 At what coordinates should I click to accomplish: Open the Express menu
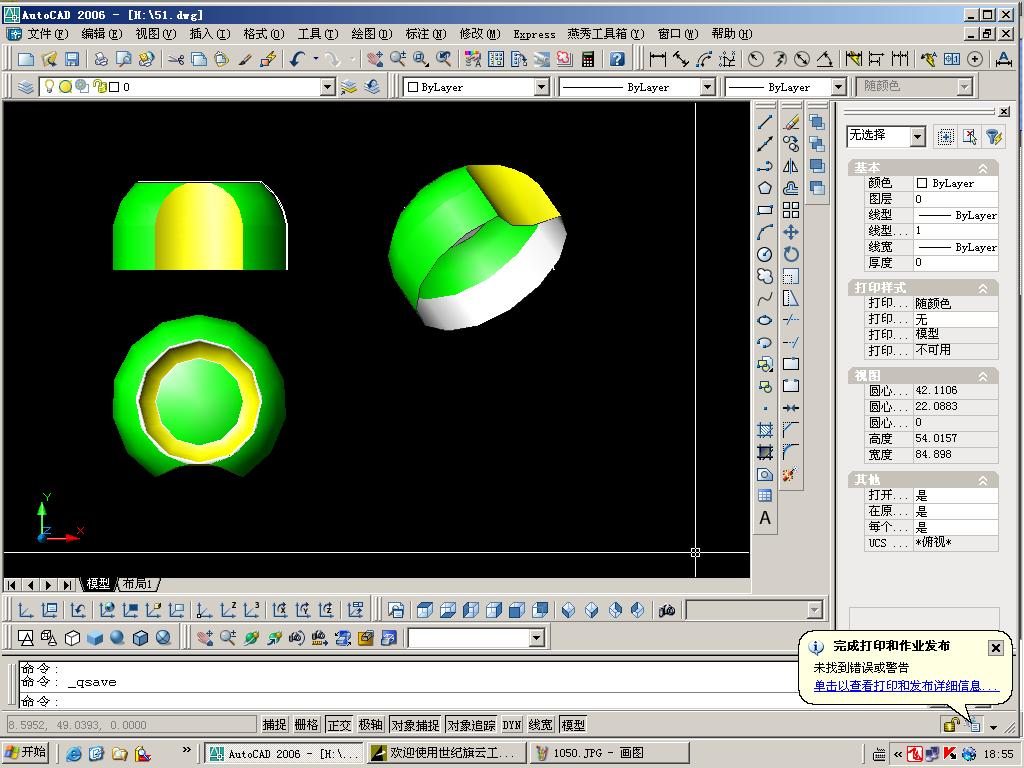click(534, 34)
